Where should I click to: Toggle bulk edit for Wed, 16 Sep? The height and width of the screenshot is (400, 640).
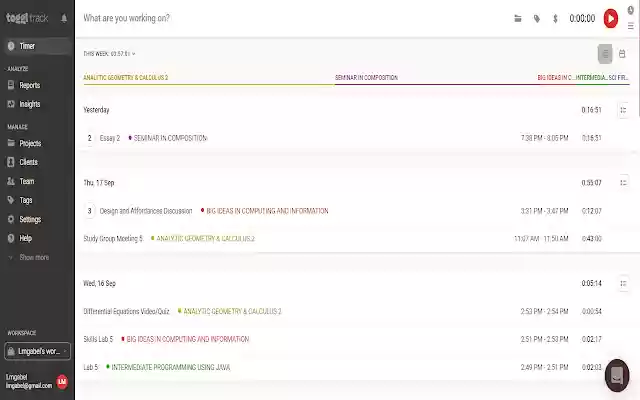pos(623,283)
